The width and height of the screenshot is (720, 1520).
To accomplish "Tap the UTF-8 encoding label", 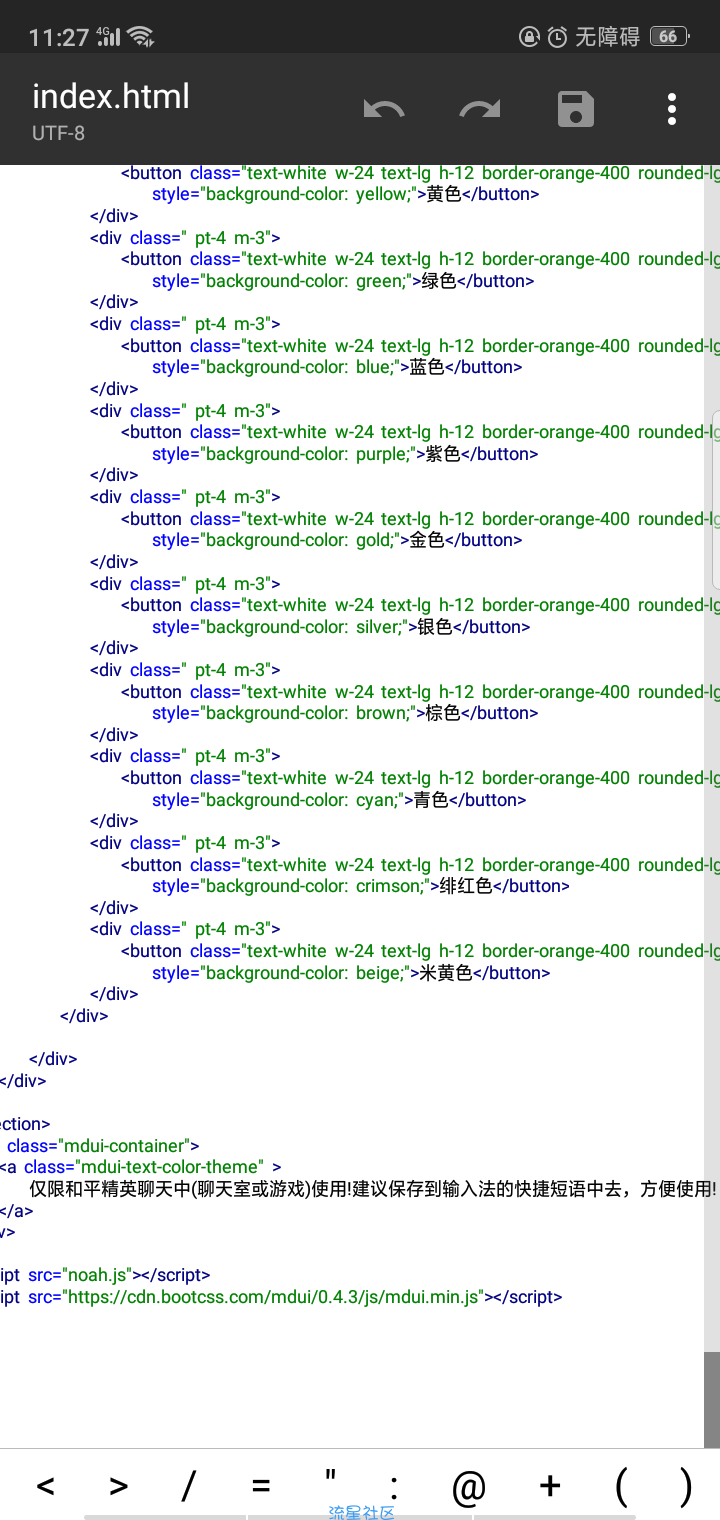I will pos(58,132).
